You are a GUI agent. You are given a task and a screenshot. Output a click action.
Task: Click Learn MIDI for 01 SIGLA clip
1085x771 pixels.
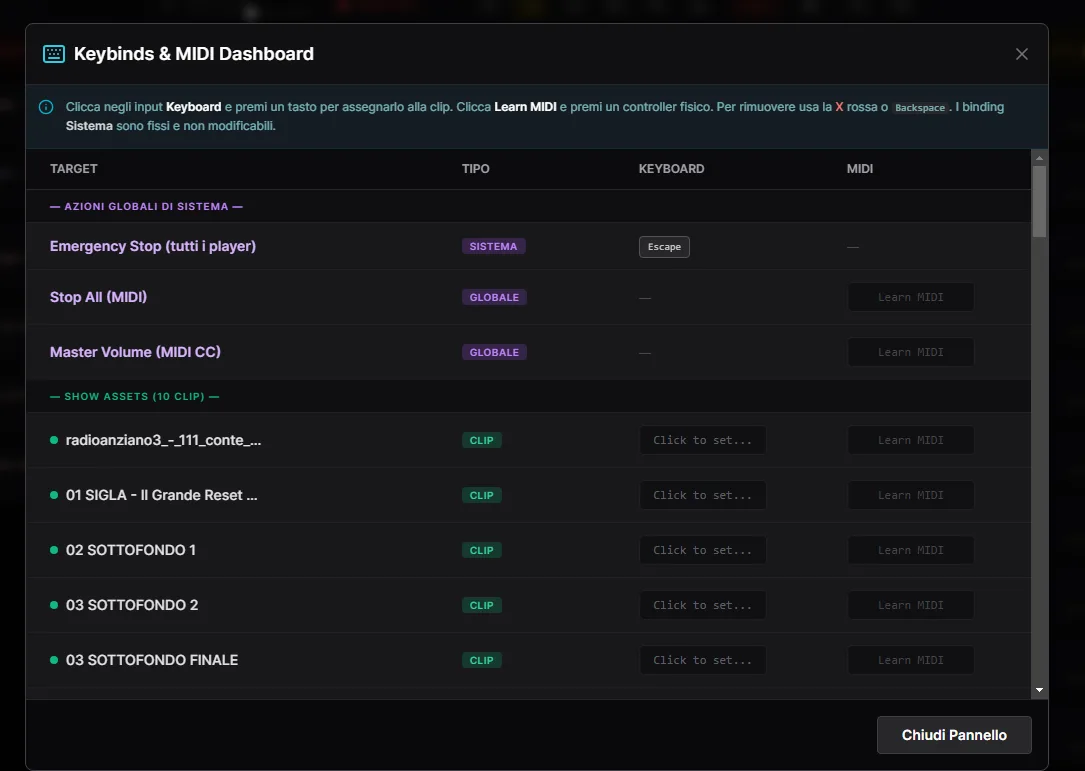point(911,495)
